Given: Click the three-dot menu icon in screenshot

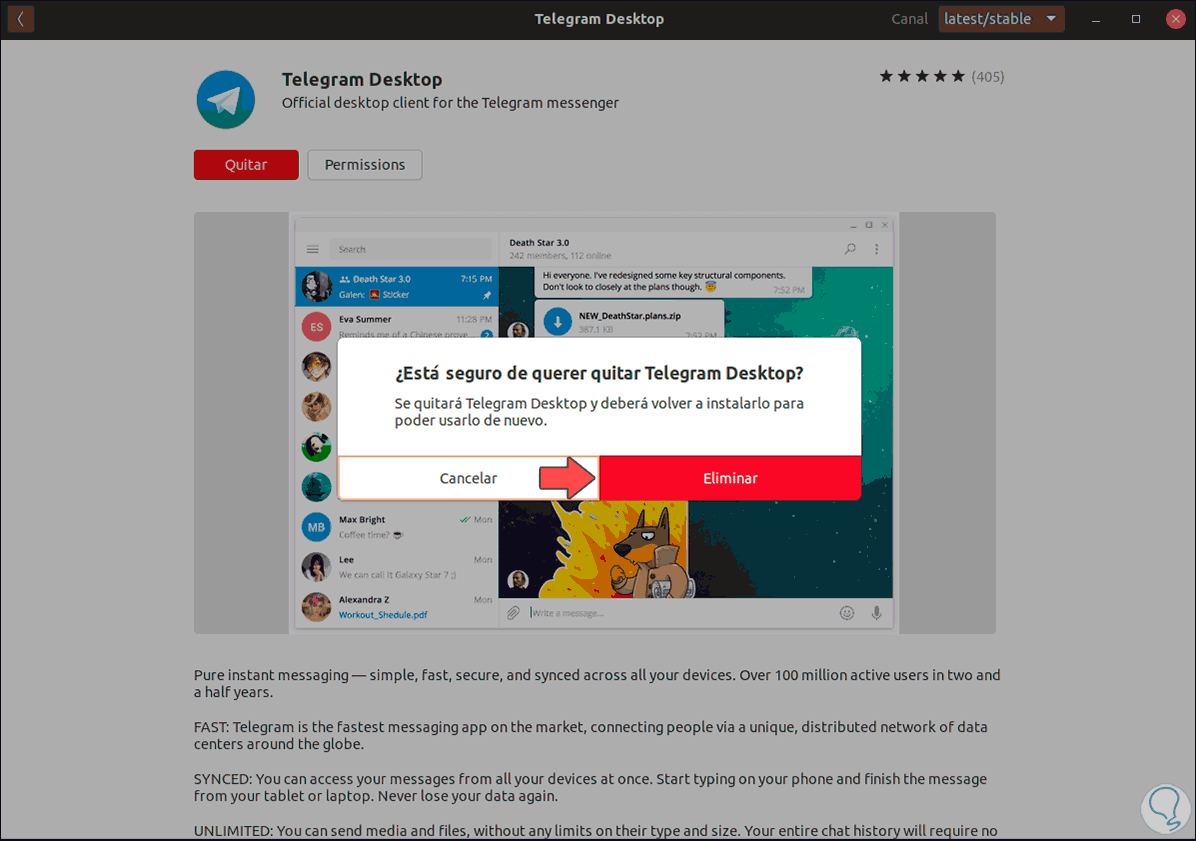Looking at the screenshot, I should [x=876, y=249].
